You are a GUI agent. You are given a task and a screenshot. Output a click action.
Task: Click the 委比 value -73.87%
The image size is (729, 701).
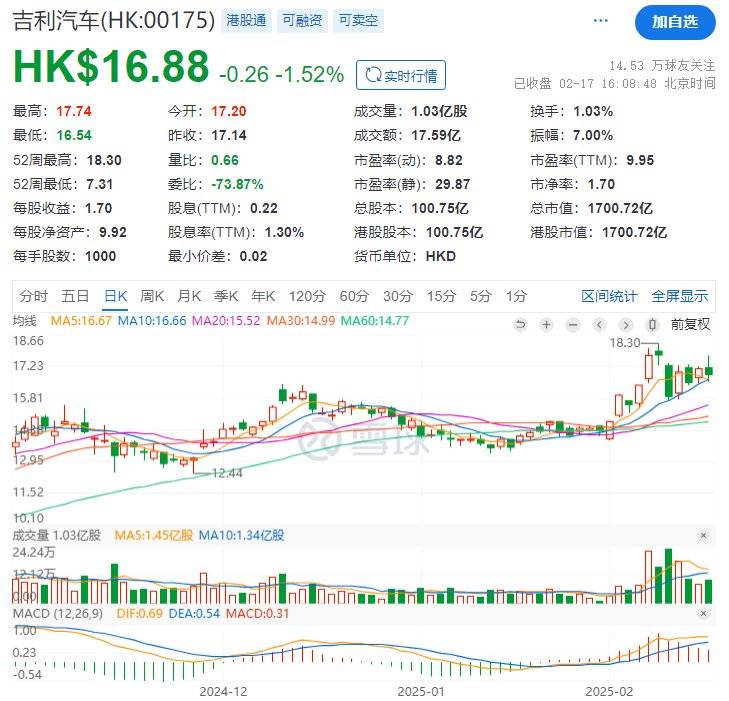pyautogui.click(x=239, y=185)
